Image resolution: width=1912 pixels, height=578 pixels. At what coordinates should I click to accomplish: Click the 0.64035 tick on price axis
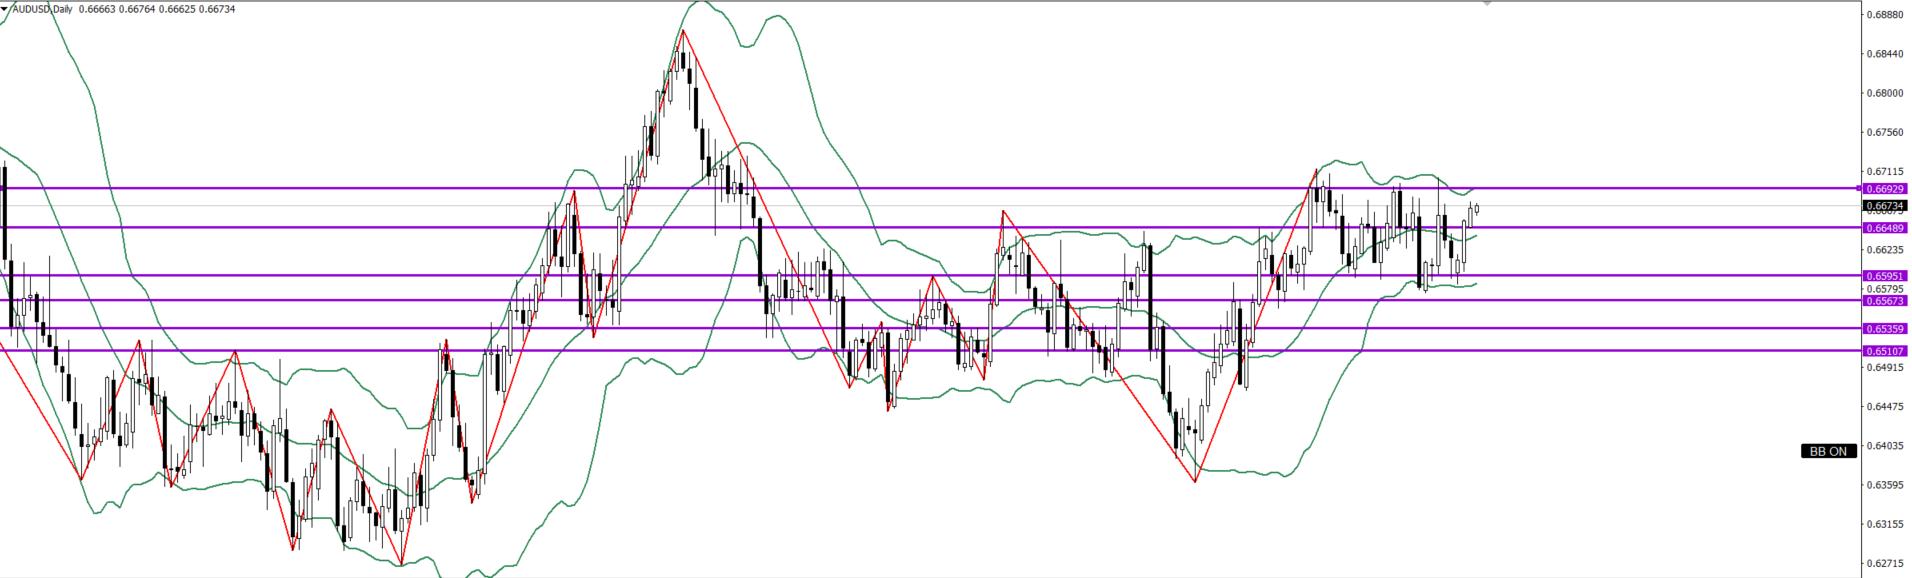coord(1884,446)
